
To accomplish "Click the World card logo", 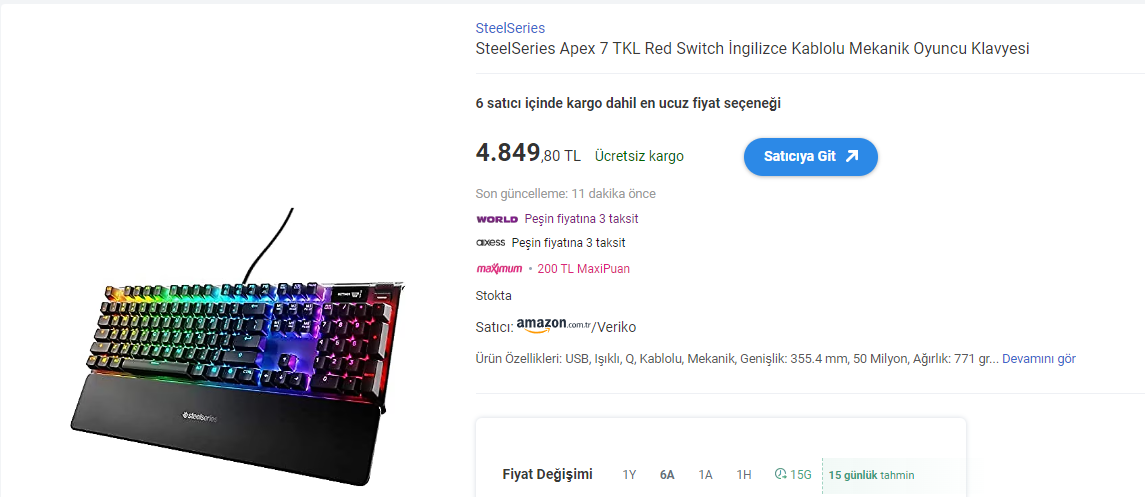I will click(x=497, y=219).
